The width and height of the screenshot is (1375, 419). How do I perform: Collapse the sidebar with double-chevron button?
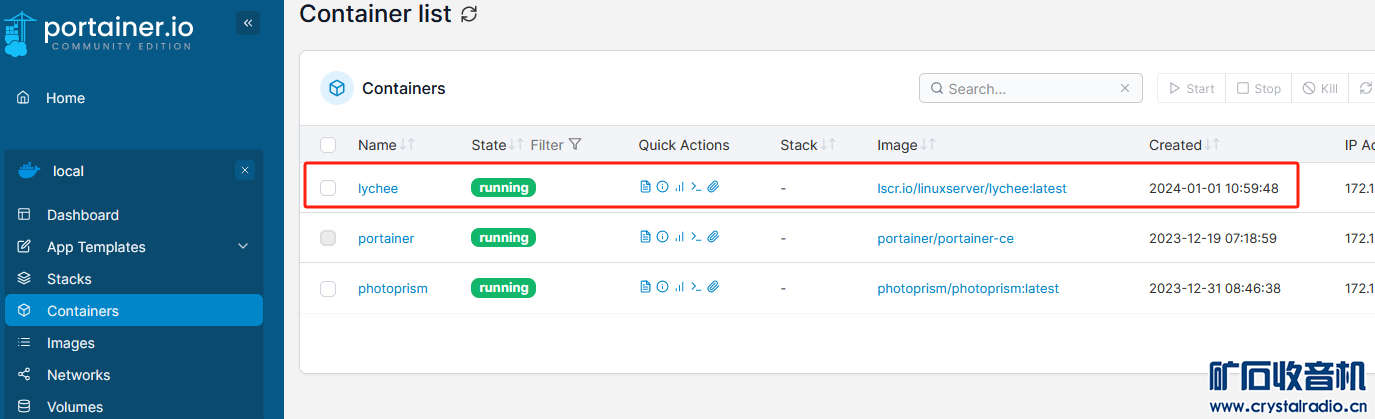point(248,23)
